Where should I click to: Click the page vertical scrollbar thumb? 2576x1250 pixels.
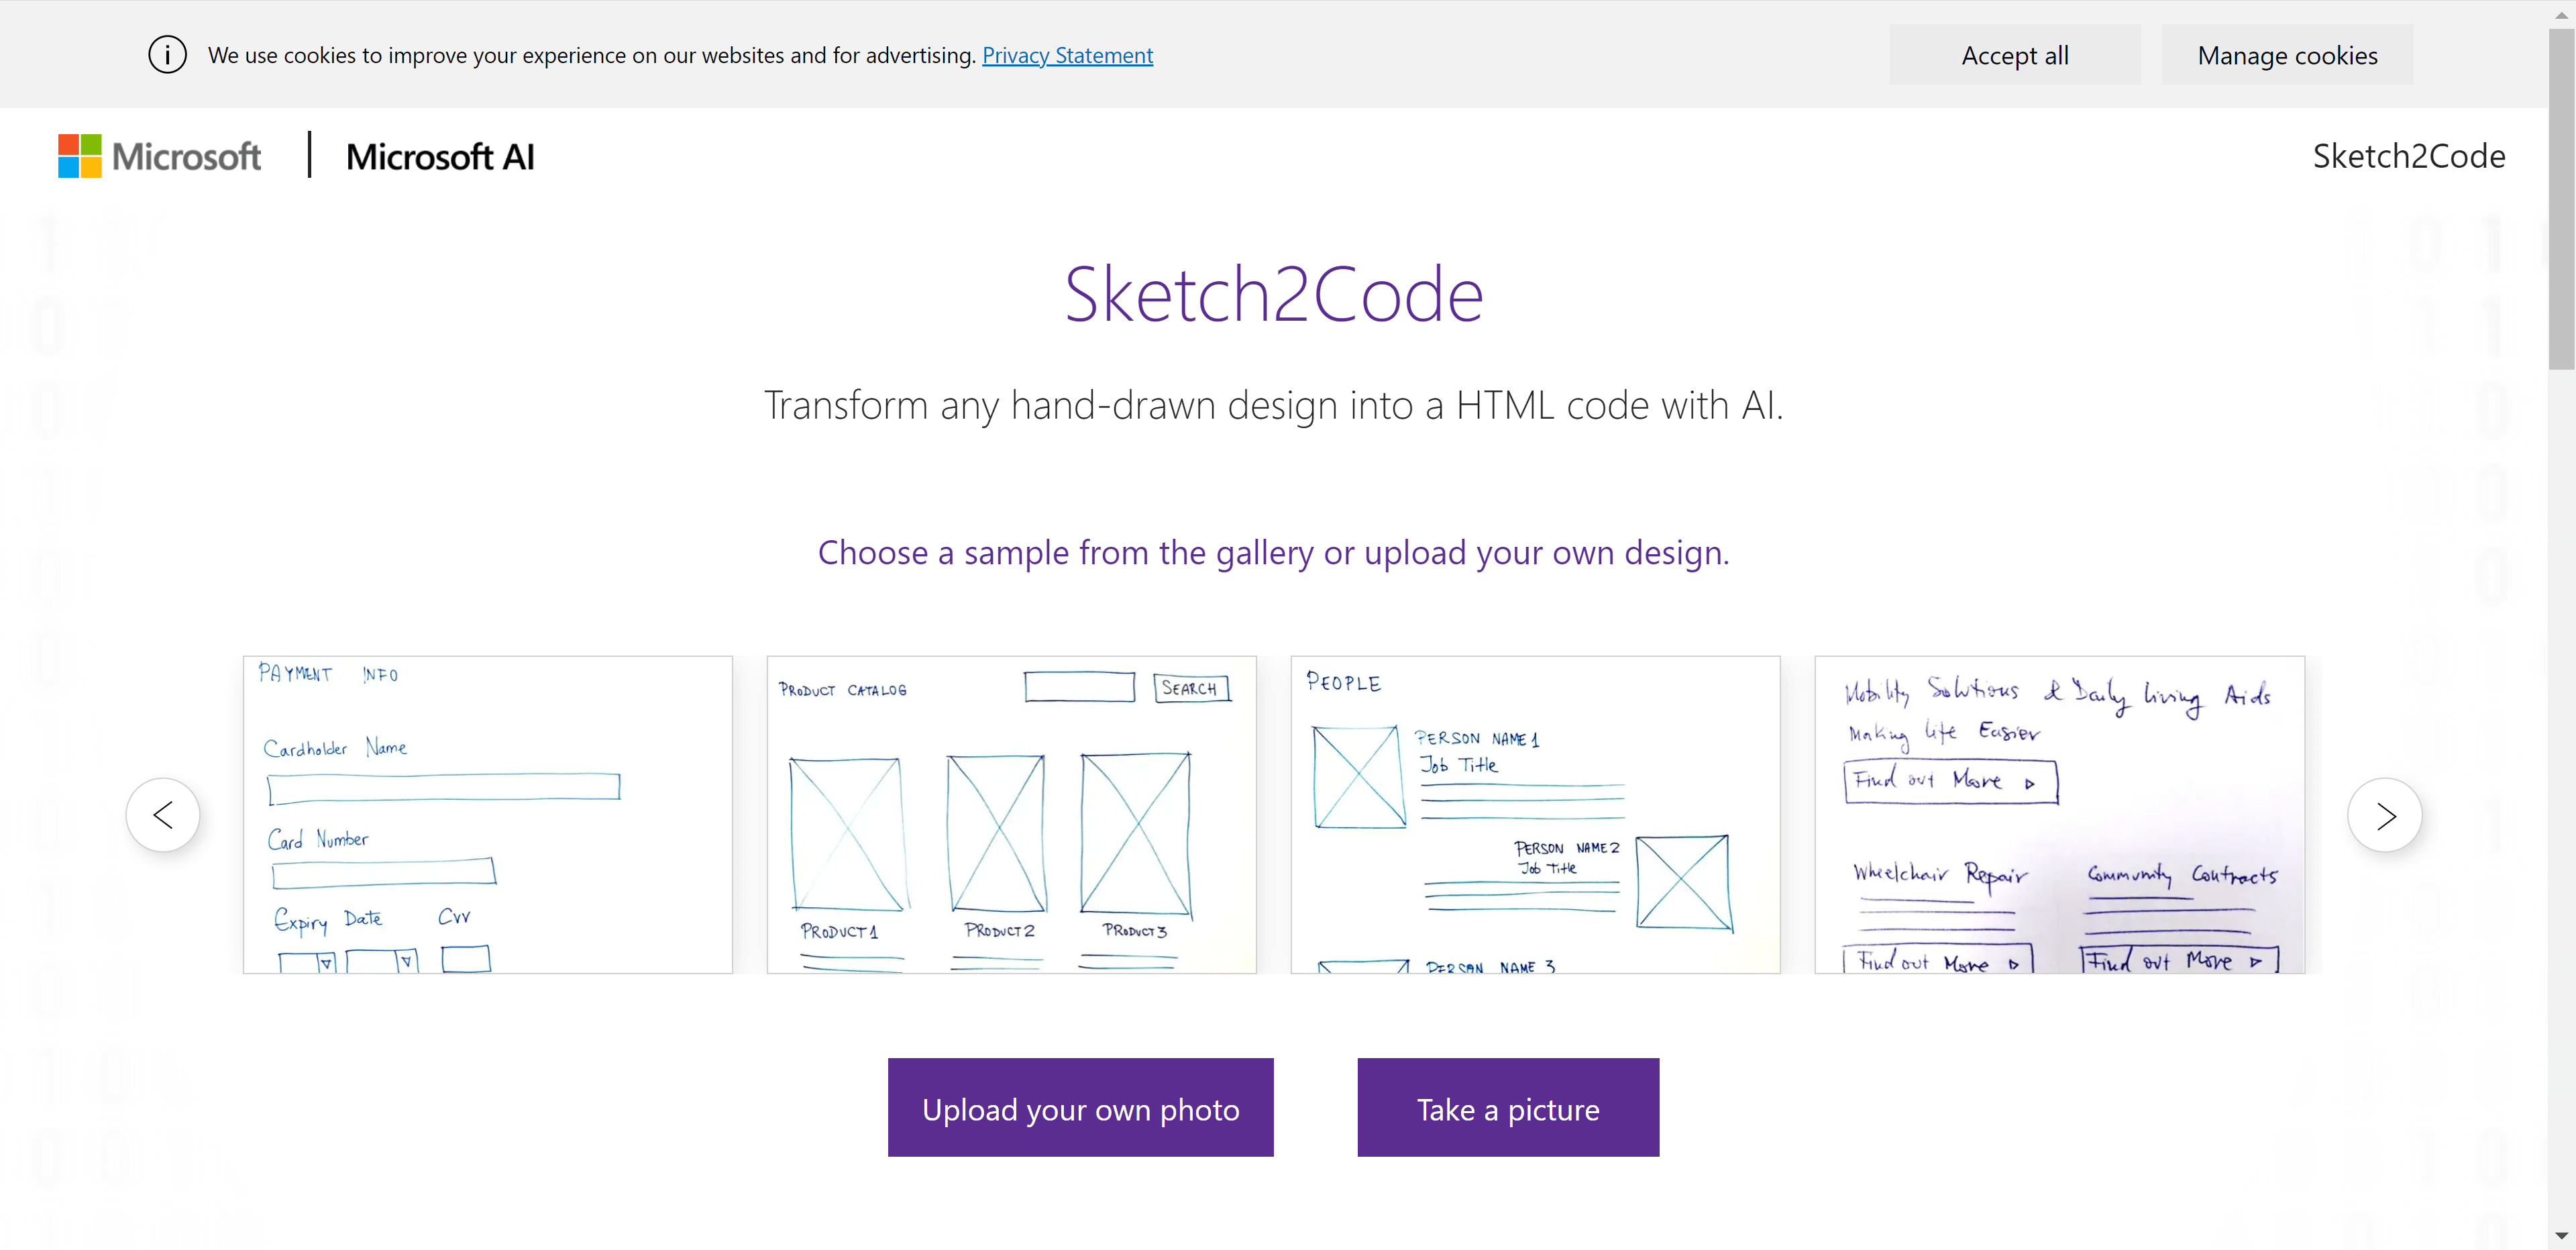(x=2561, y=200)
